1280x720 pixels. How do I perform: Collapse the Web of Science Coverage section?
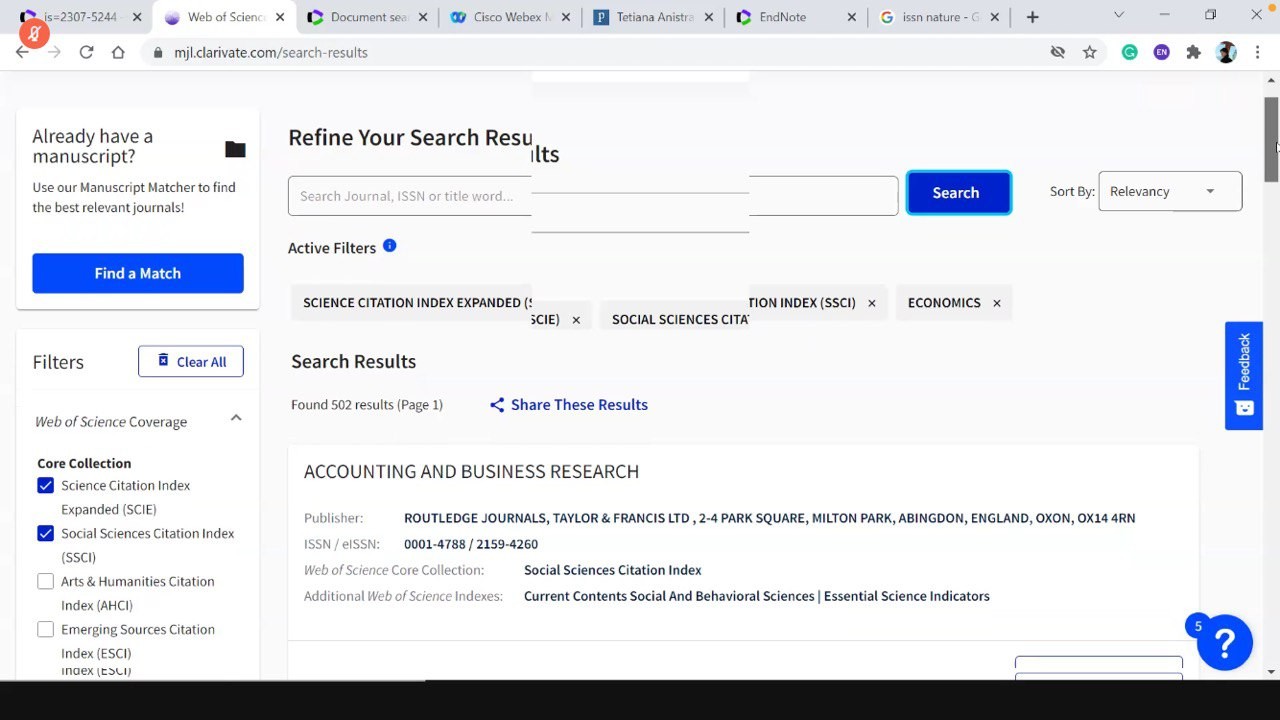click(236, 418)
